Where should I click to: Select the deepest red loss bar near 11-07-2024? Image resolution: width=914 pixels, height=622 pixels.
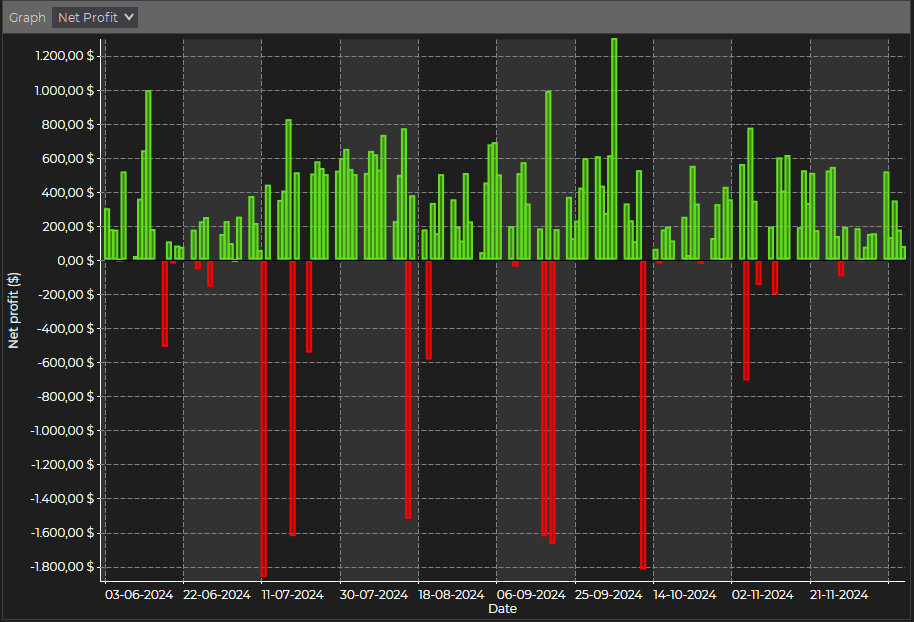(263, 418)
